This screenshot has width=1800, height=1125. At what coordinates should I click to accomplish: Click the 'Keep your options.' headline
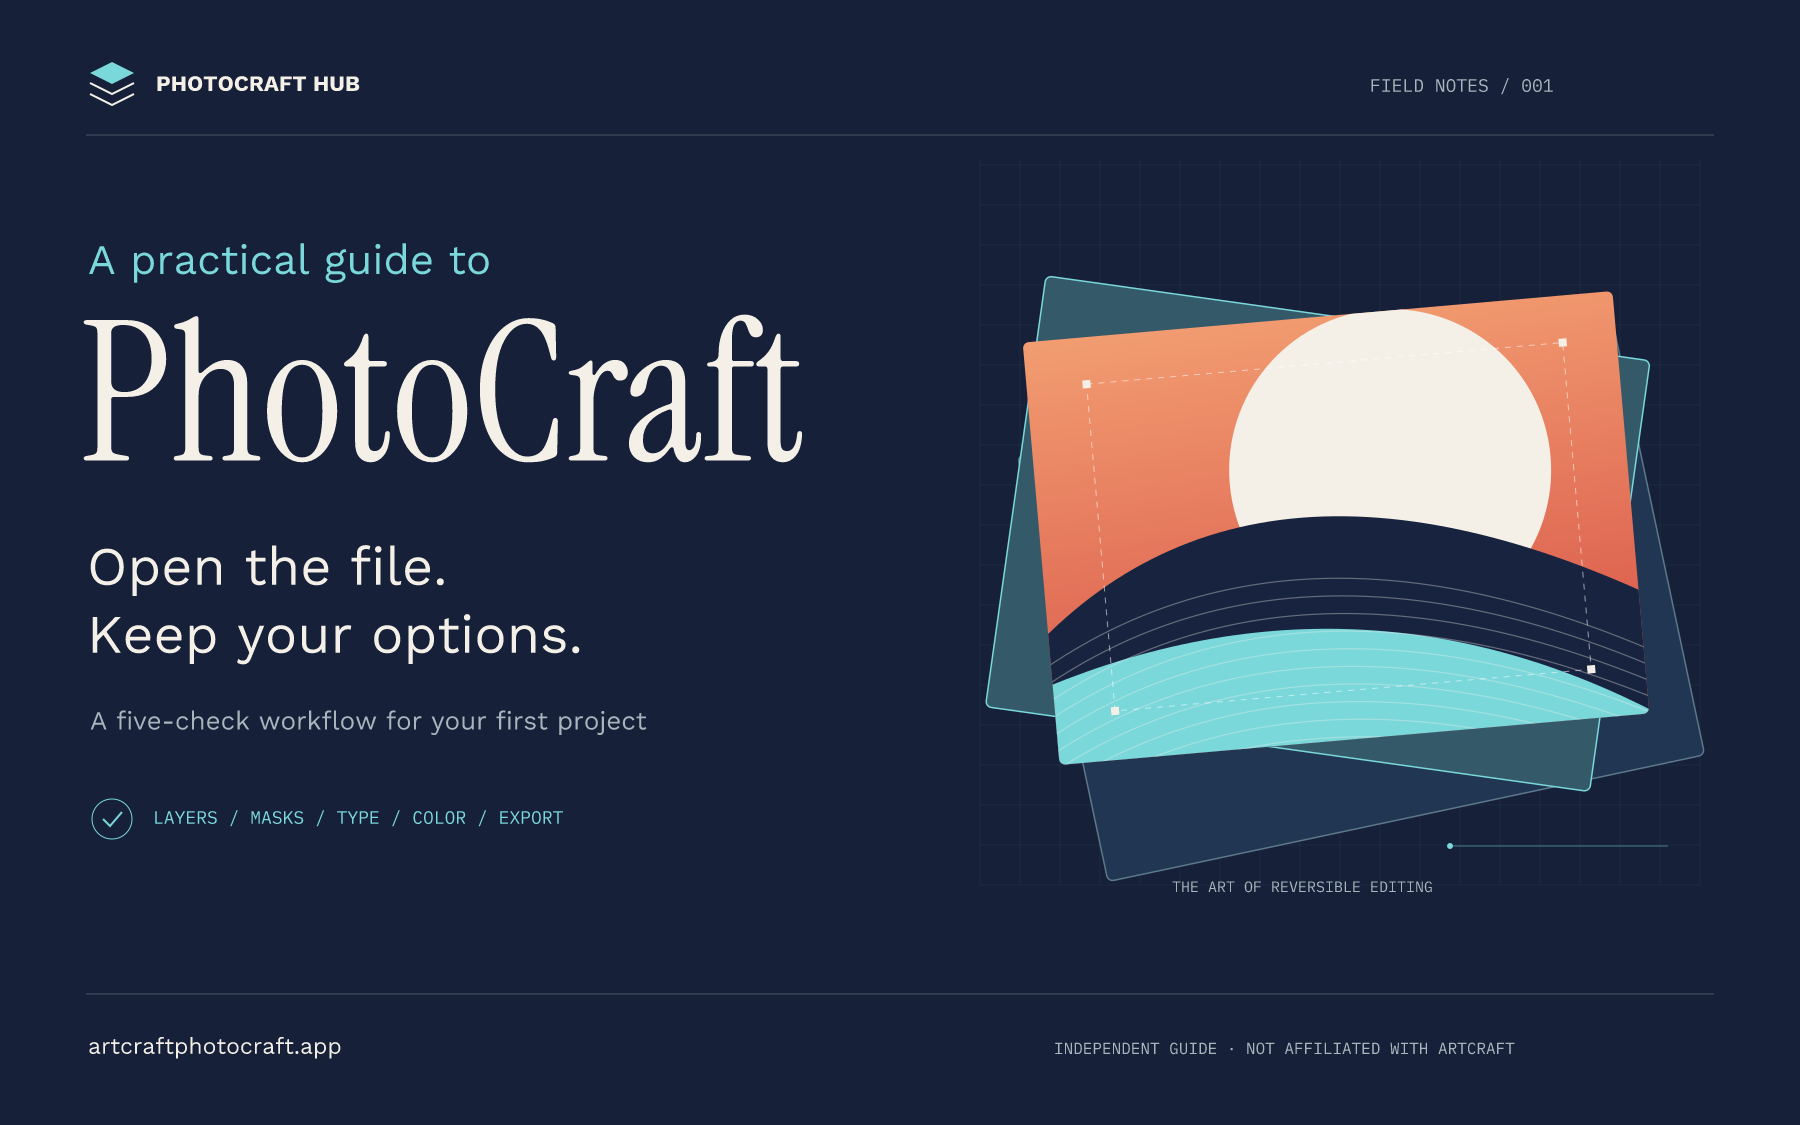tap(336, 636)
